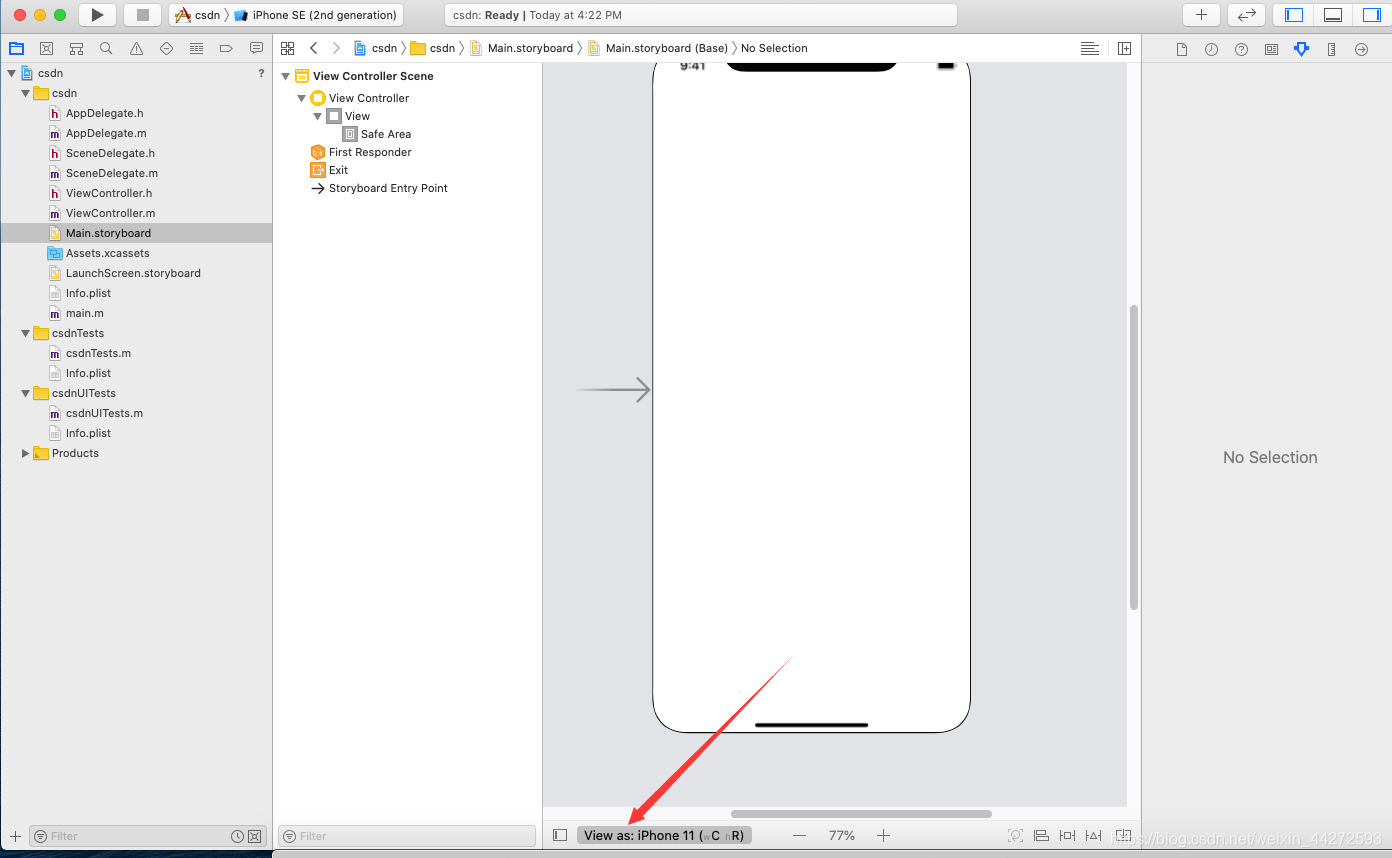Switch to the Breakpoint navigator

tap(226, 48)
